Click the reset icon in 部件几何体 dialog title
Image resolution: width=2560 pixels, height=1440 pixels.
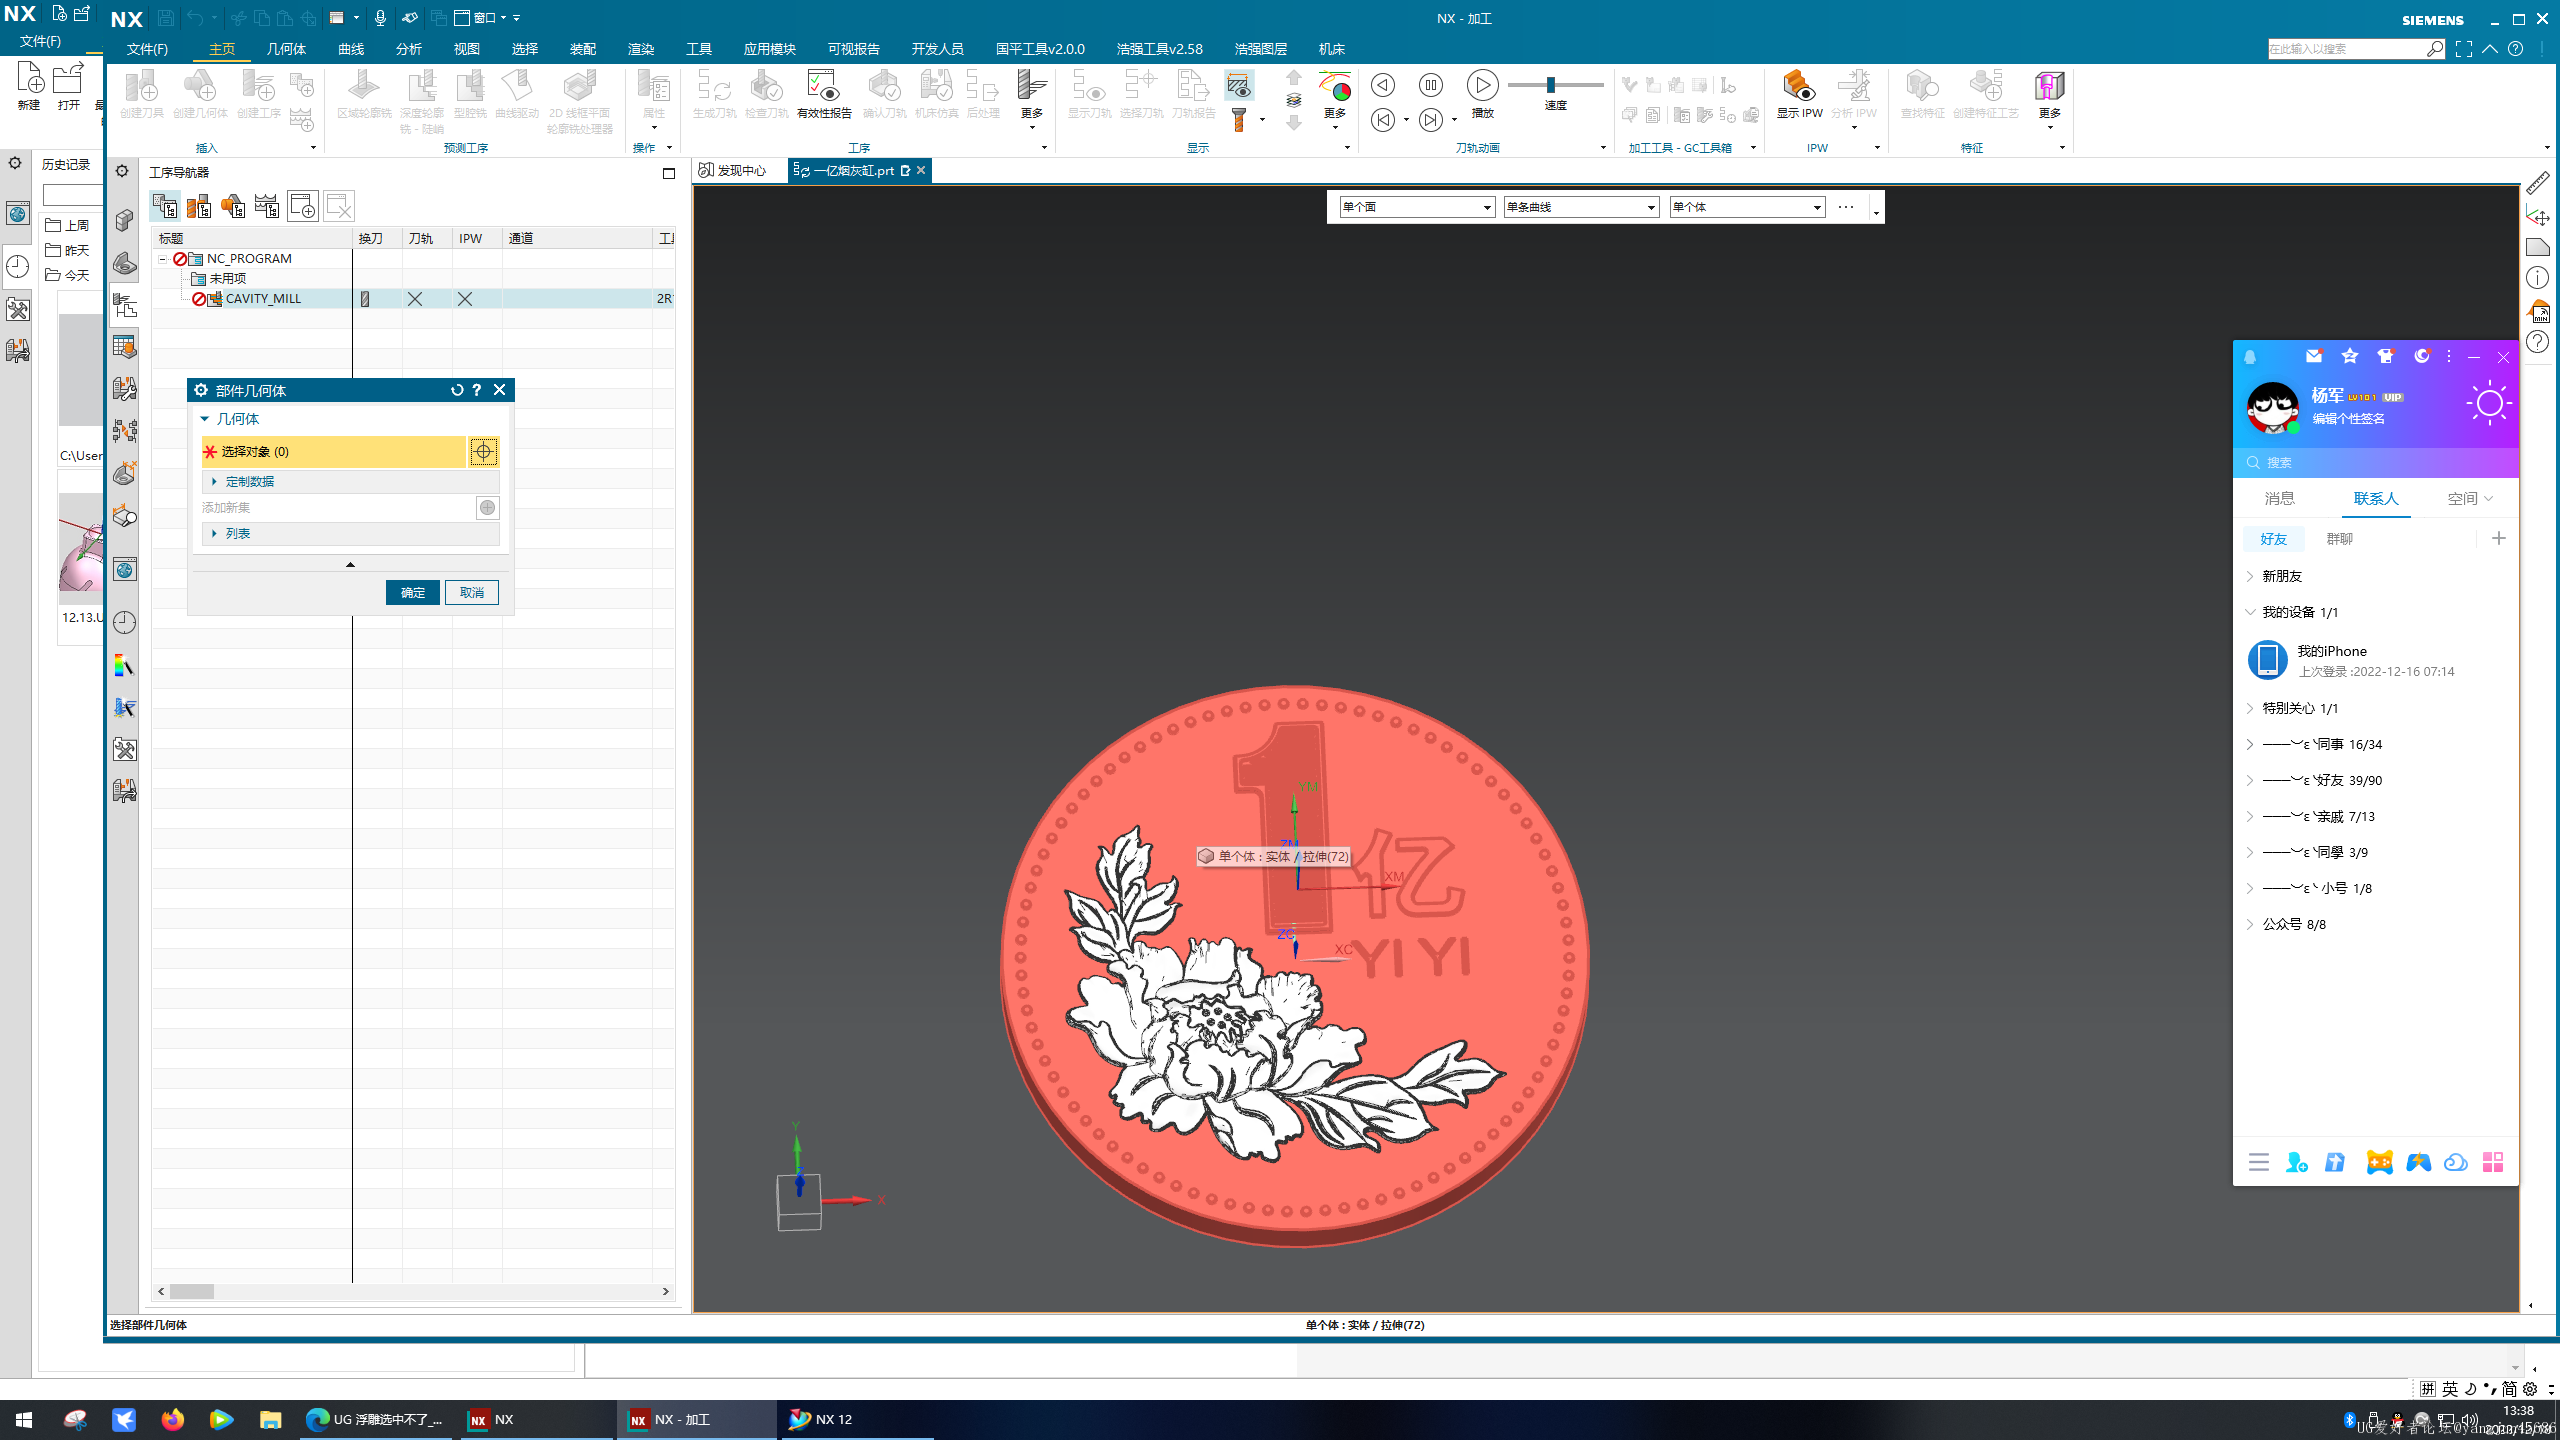click(x=457, y=390)
